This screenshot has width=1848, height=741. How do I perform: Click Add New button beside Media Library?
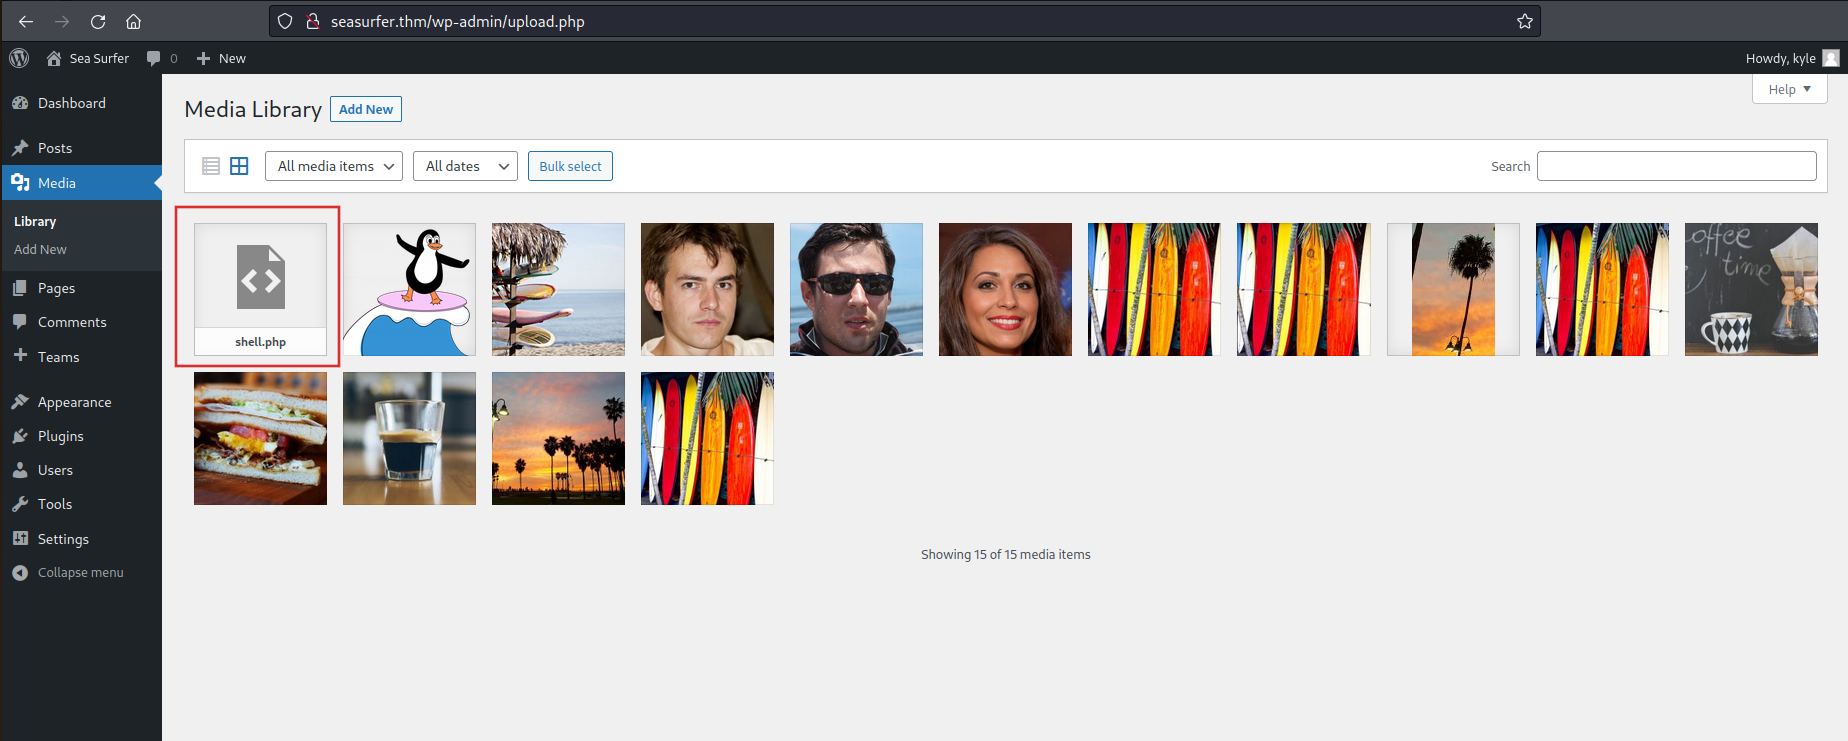(365, 109)
